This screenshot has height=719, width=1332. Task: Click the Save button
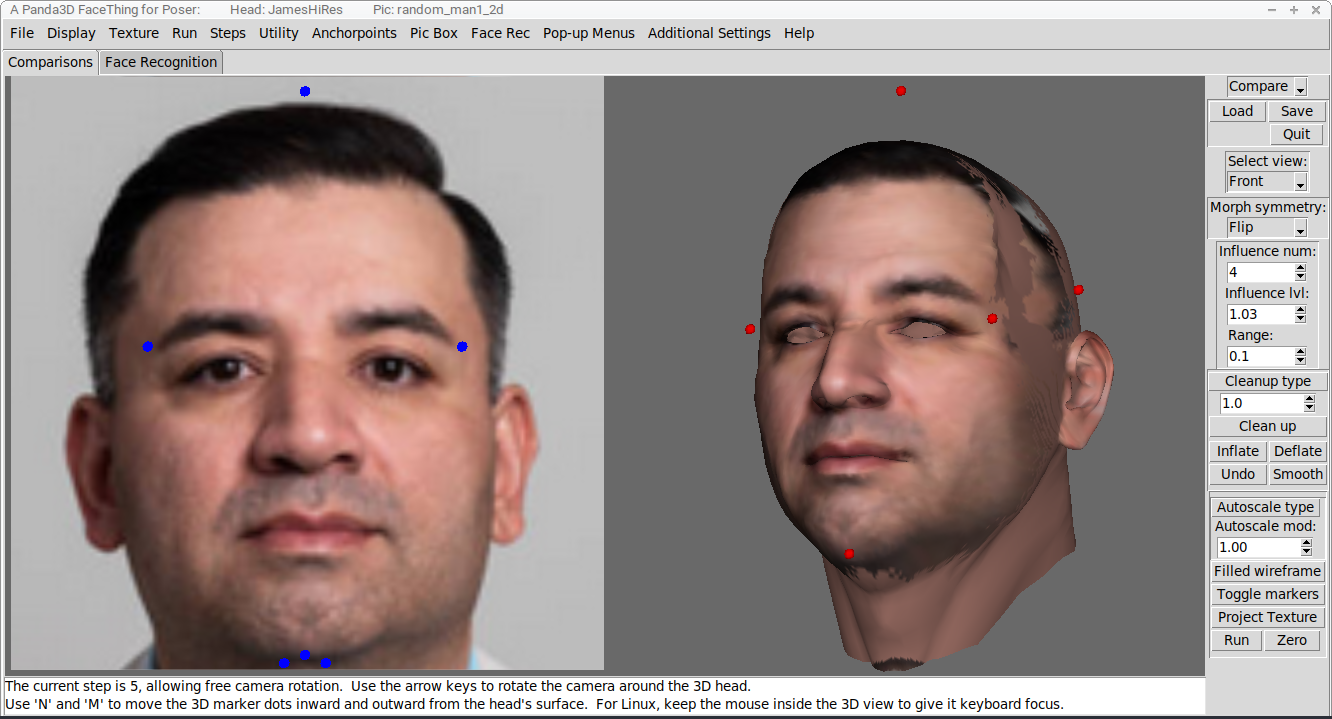click(1297, 111)
